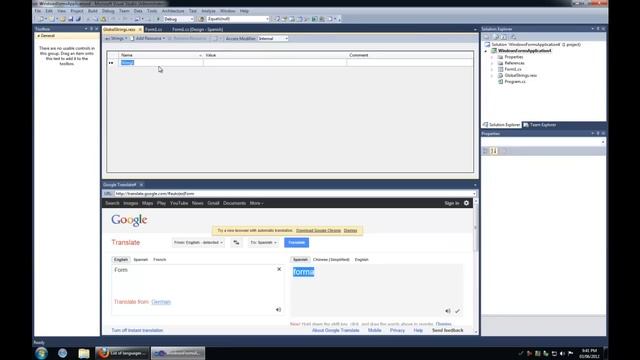The width and height of the screenshot is (640, 360).
Task: Click Firefox taskbar button 'List of languages'
Action: (122, 353)
